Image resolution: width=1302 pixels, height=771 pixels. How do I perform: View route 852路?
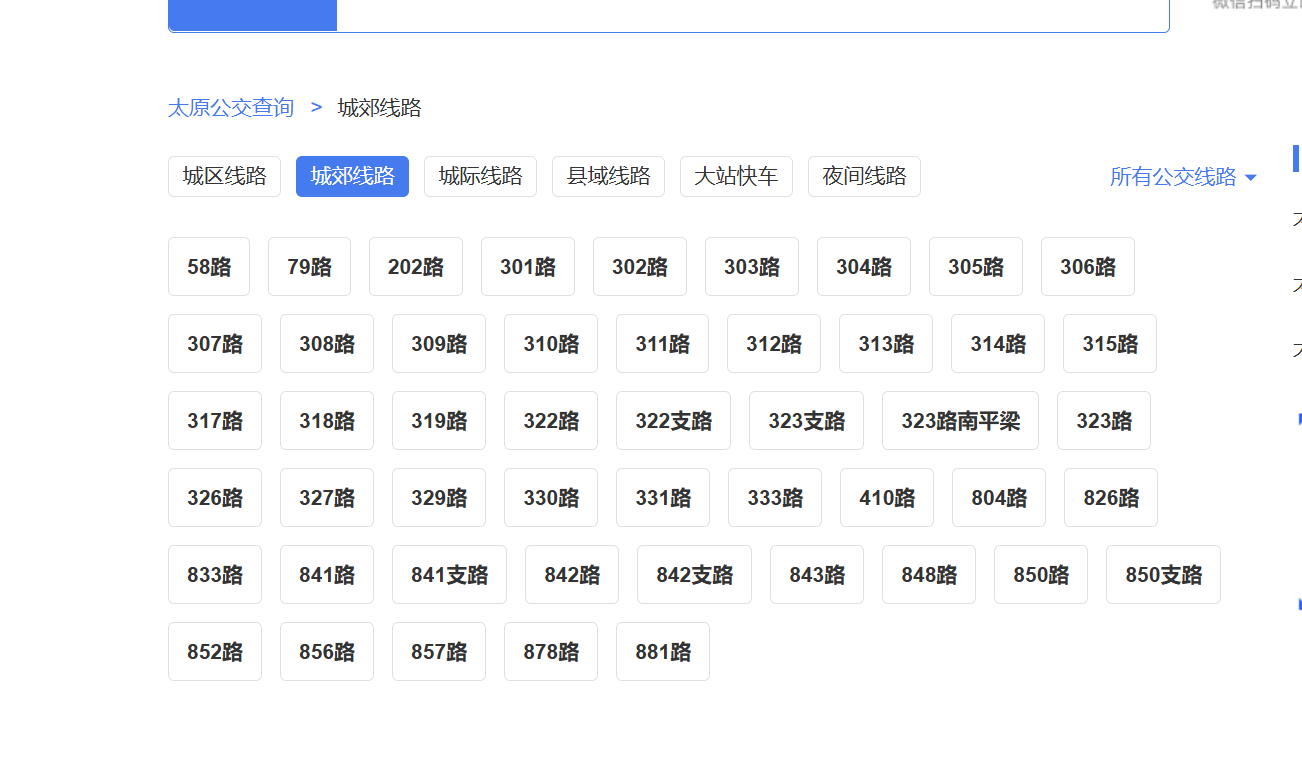point(215,652)
